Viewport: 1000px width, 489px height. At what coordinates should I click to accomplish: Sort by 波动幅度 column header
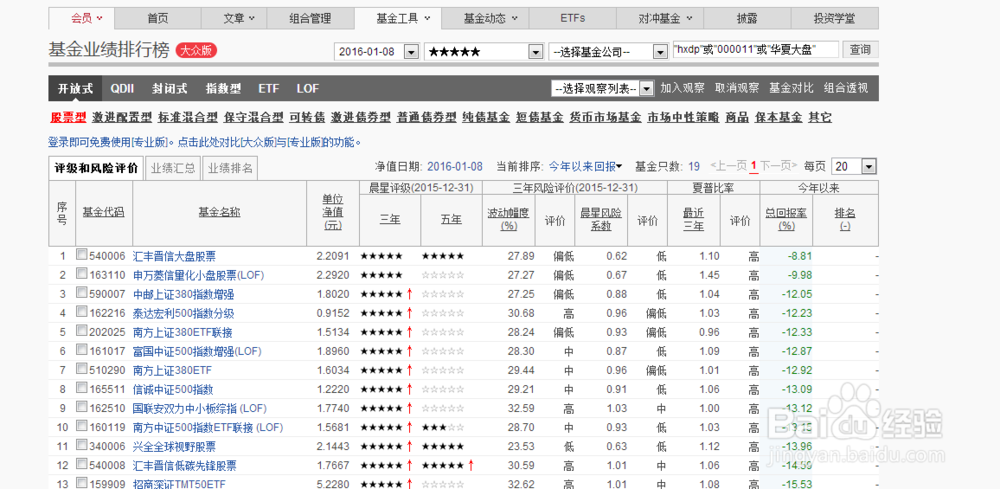[x=509, y=219]
